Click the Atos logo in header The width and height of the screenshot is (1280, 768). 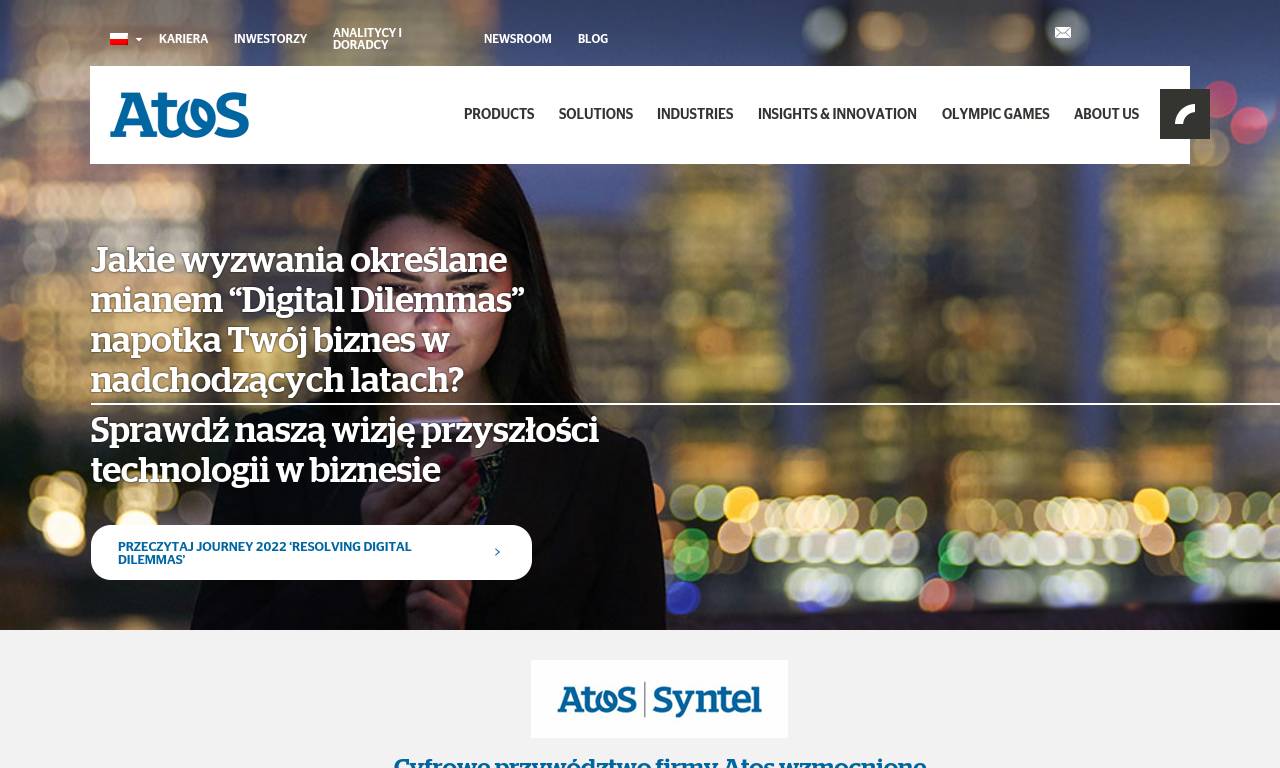pos(180,115)
